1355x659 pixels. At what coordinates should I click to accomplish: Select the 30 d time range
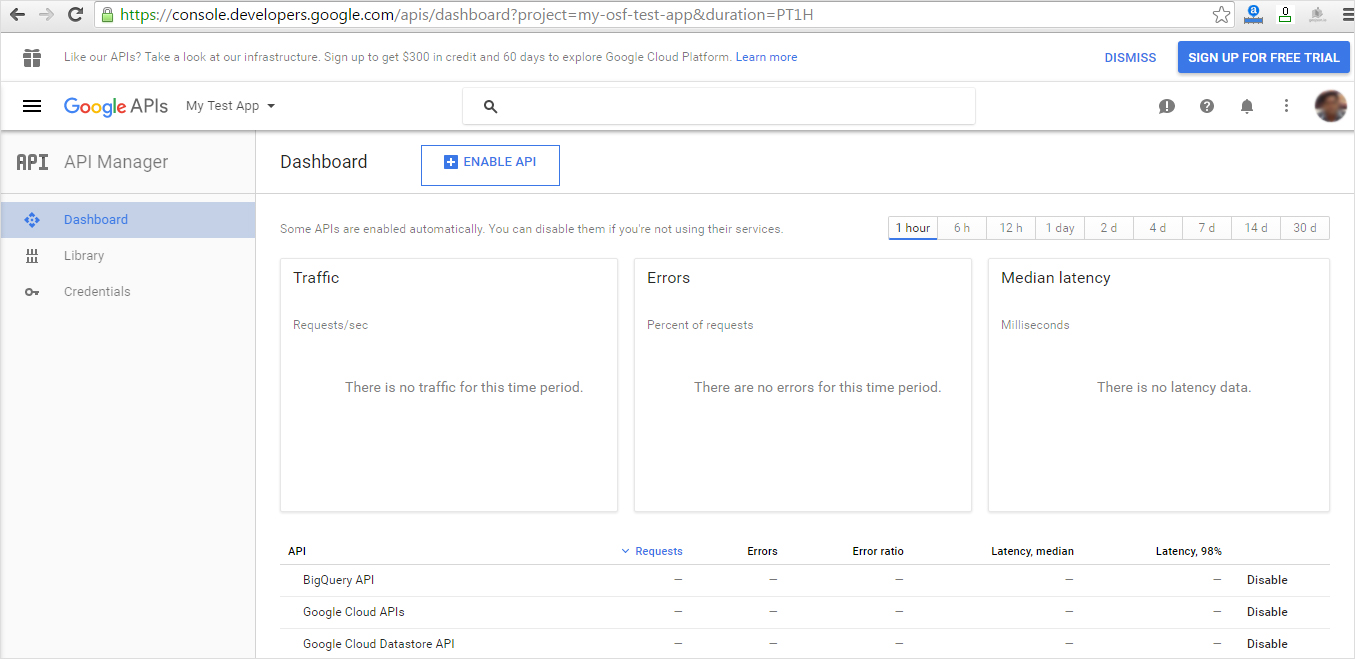(1305, 228)
